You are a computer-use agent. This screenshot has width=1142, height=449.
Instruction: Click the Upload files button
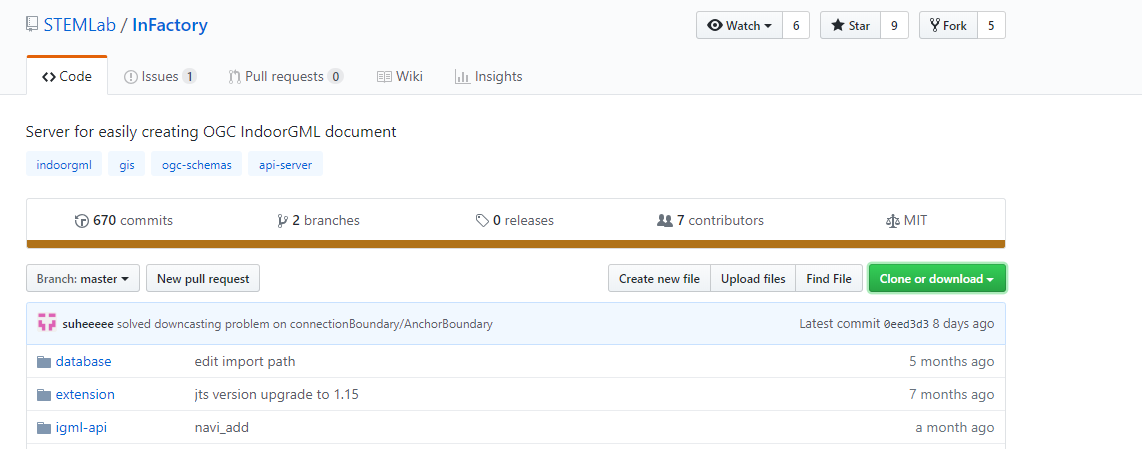753,278
